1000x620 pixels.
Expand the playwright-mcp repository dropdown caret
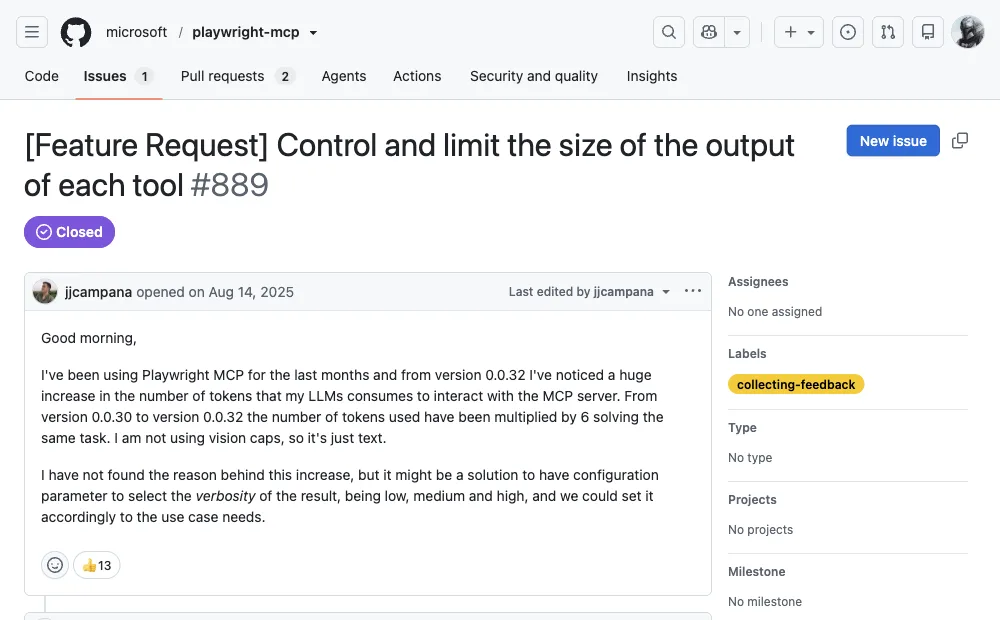coord(313,33)
